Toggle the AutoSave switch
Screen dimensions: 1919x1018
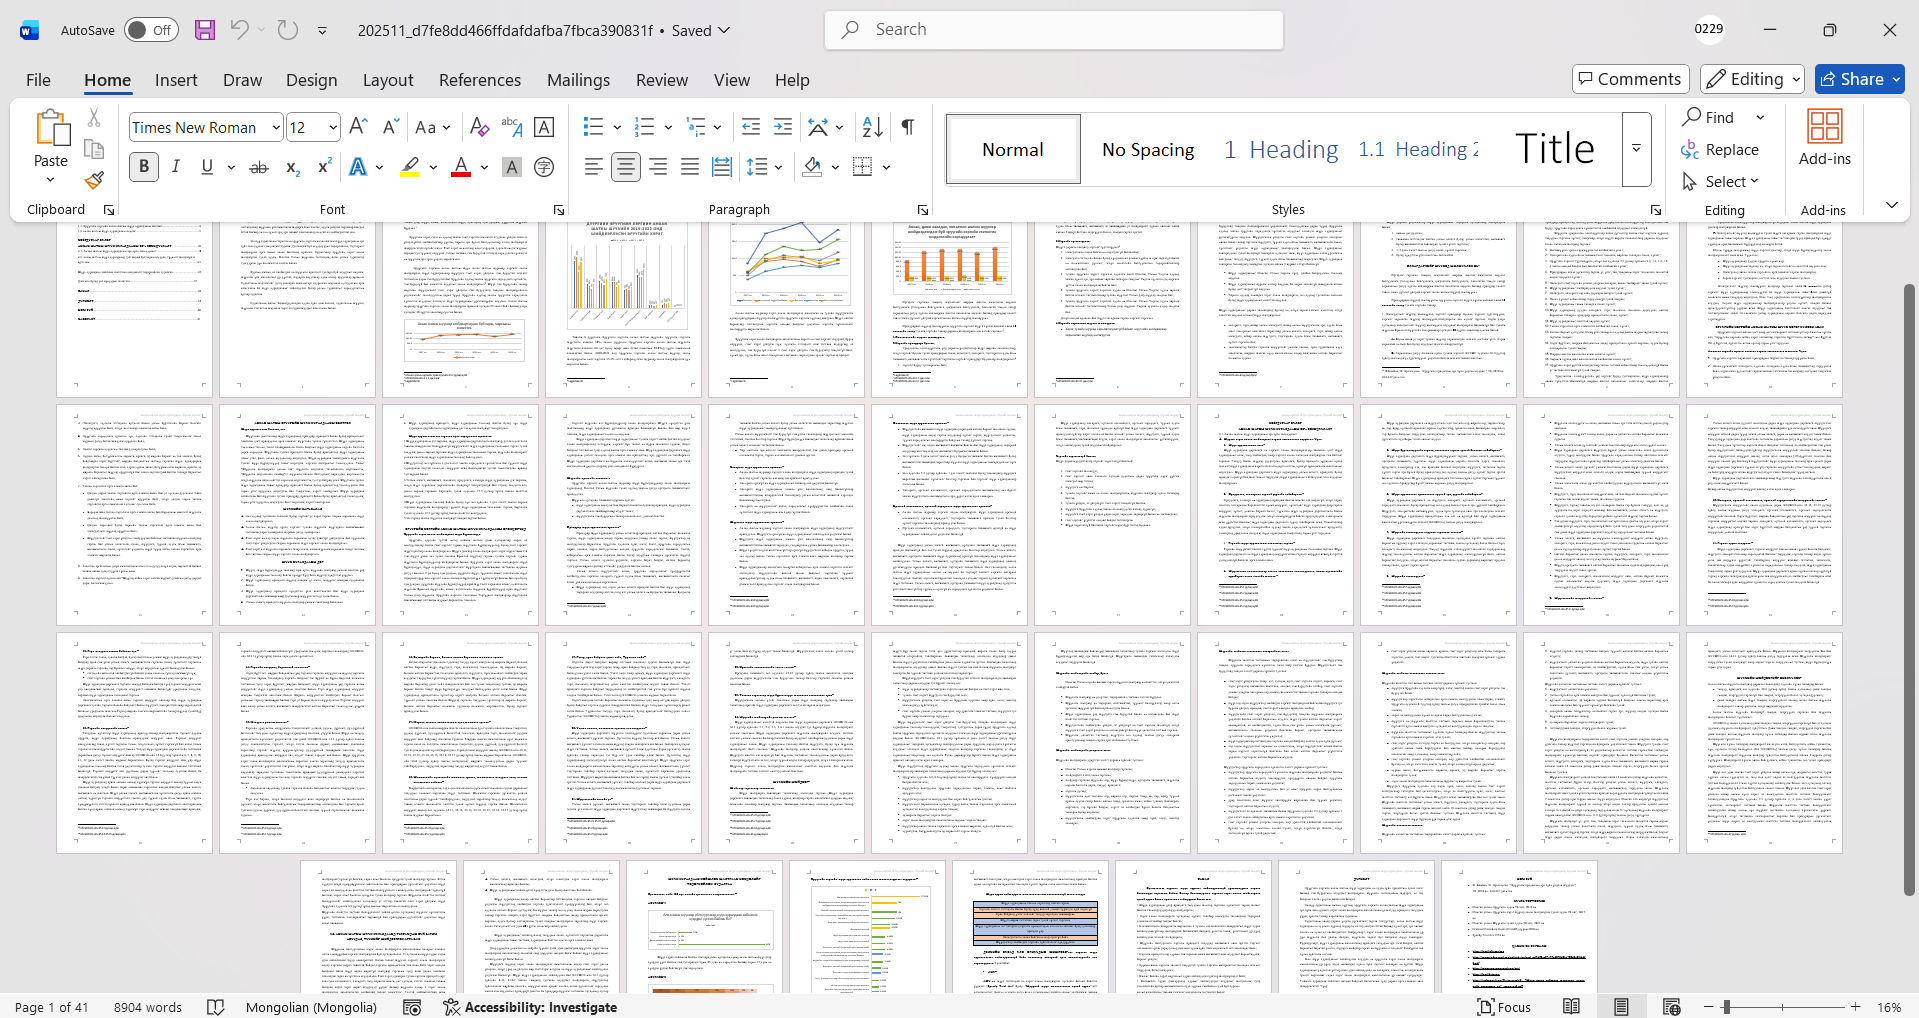pyautogui.click(x=151, y=30)
